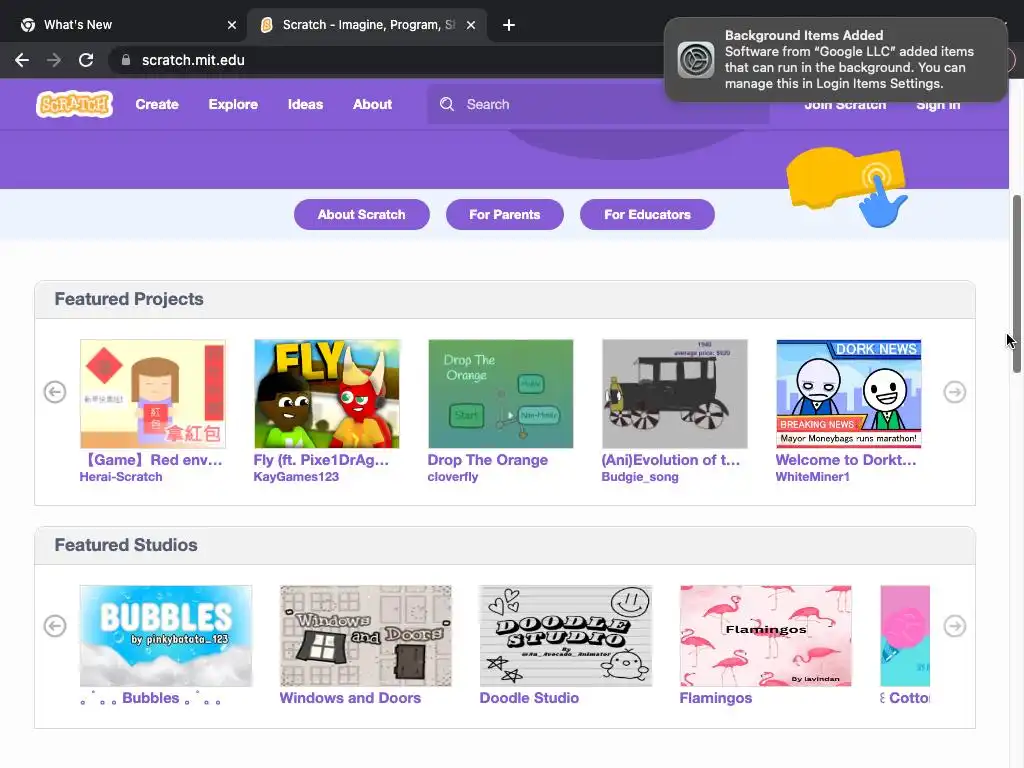Open the Doodle Studio thumbnail
The width and height of the screenshot is (1024, 768).
566,635
